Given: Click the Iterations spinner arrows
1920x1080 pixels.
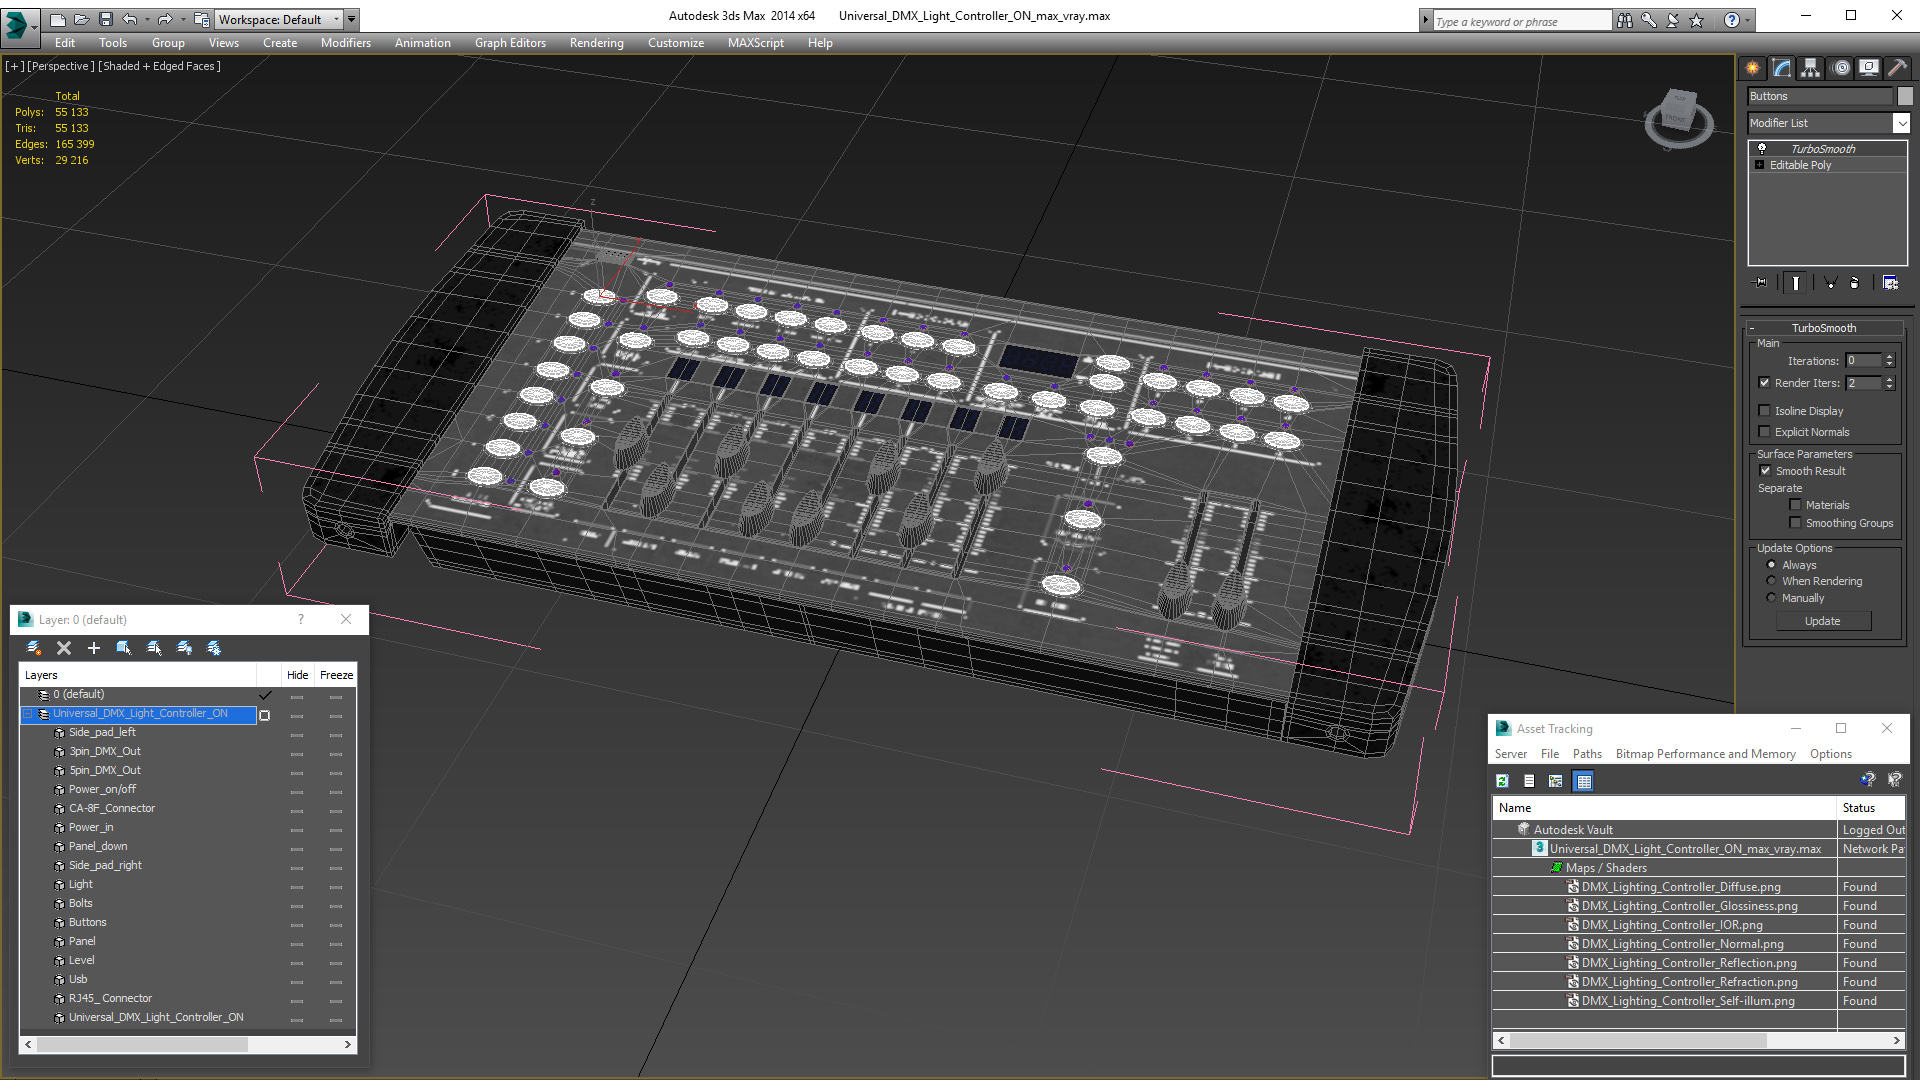Looking at the screenshot, I should pyautogui.click(x=1889, y=360).
